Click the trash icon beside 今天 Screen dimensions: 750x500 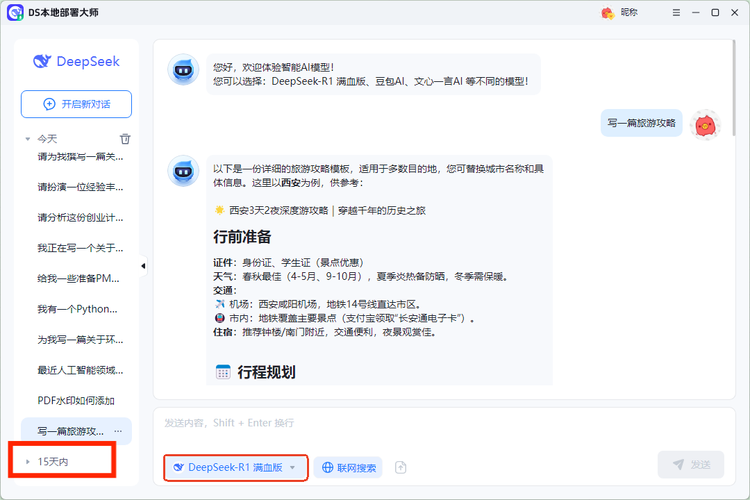(125, 139)
